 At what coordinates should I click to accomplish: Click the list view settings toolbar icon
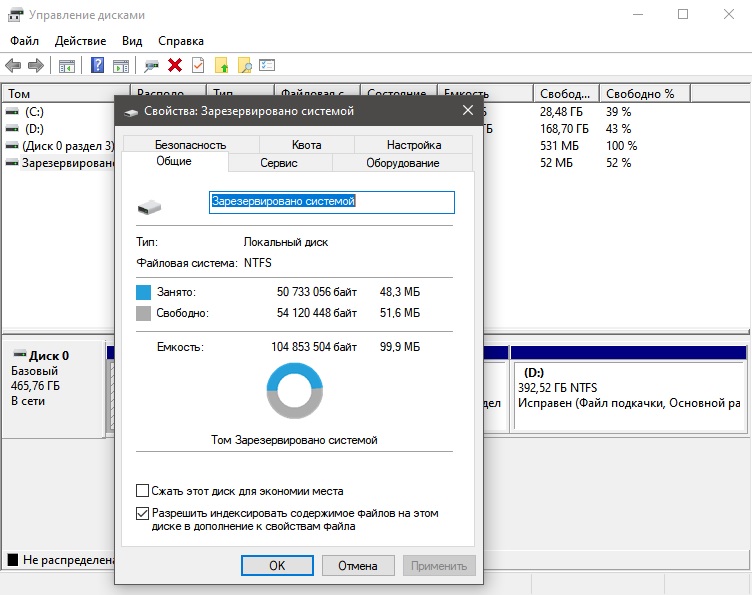(267, 65)
